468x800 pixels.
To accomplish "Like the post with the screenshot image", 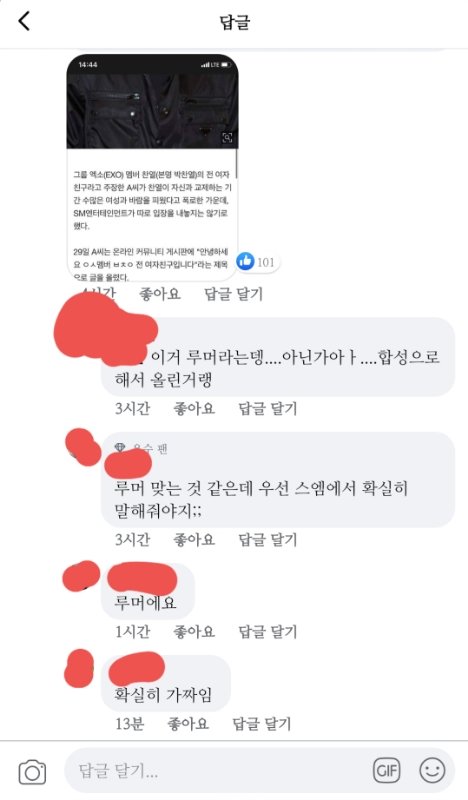I will click(160, 294).
